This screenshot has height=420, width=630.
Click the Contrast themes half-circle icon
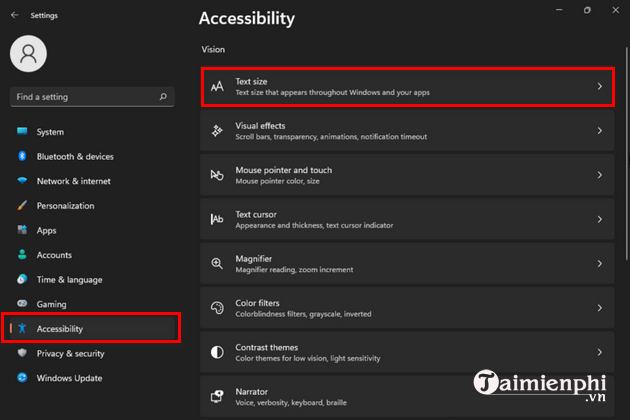click(x=217, y=352)
